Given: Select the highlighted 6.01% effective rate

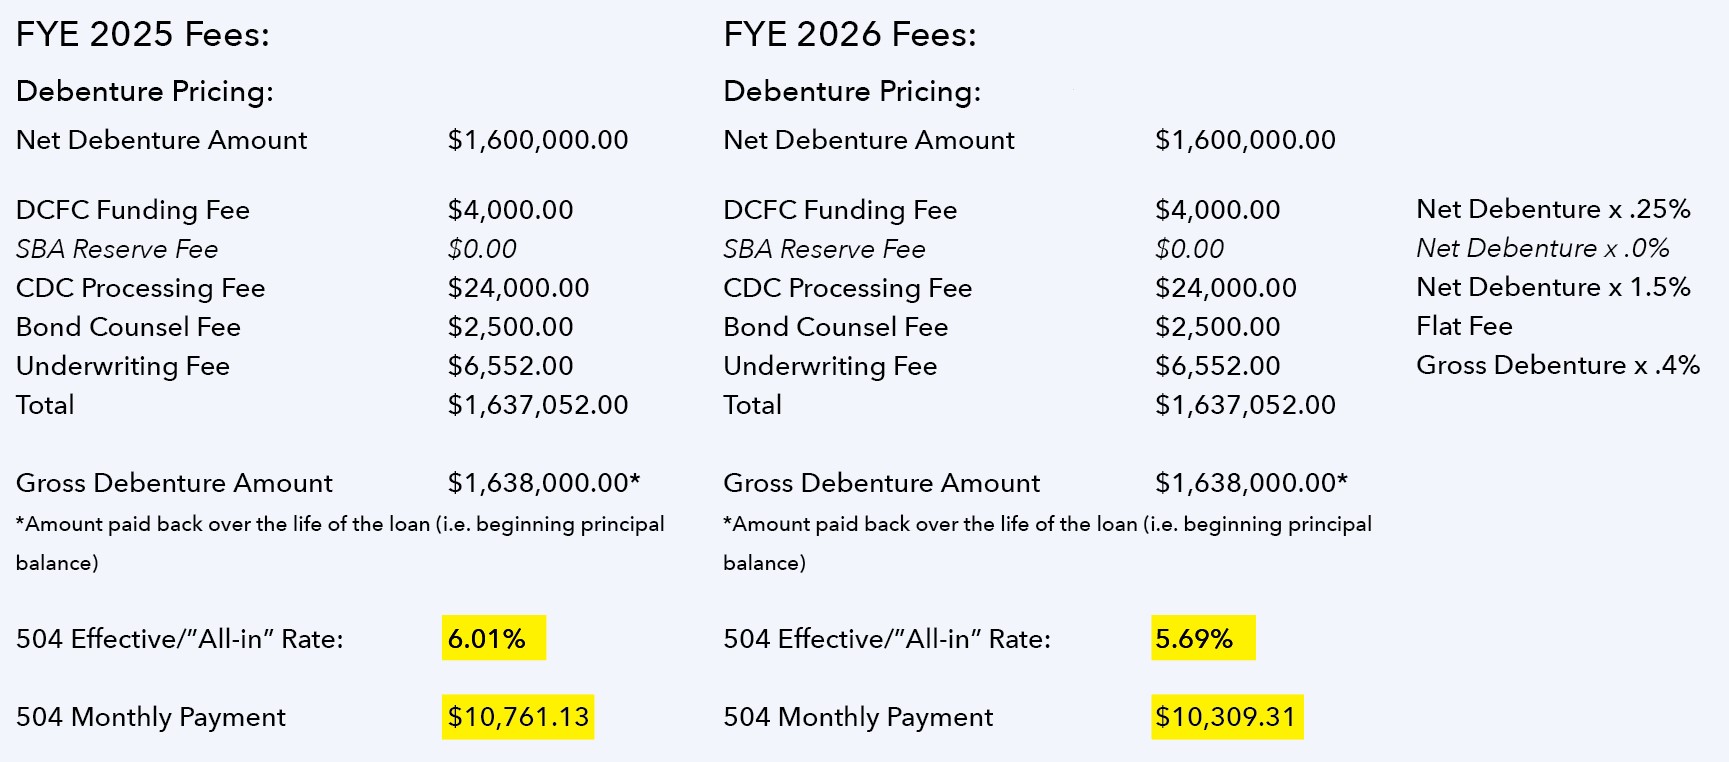Looking at the screenshot, I should click(487, 638).
